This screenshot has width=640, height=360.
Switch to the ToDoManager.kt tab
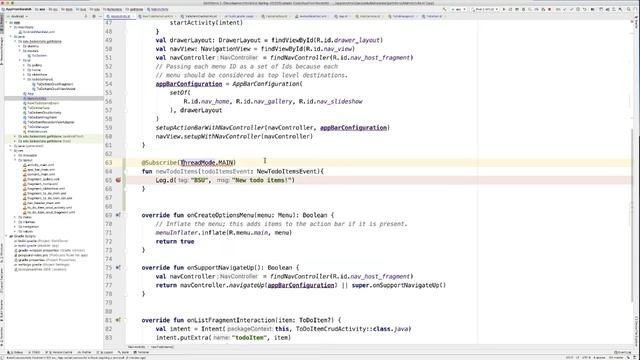coord(402,16)
